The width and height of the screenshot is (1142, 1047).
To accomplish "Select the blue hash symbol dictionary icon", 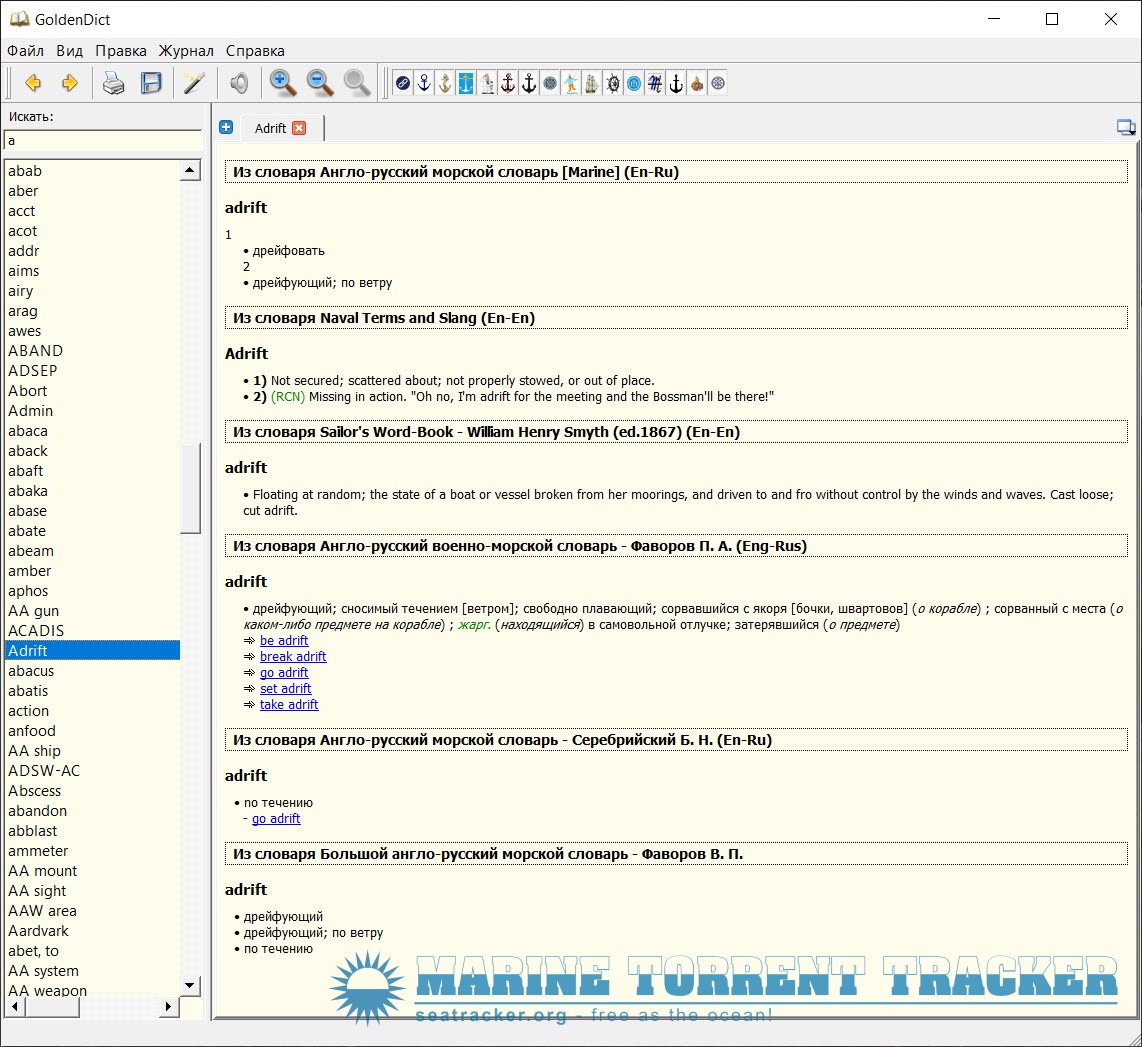I will 655,83.
